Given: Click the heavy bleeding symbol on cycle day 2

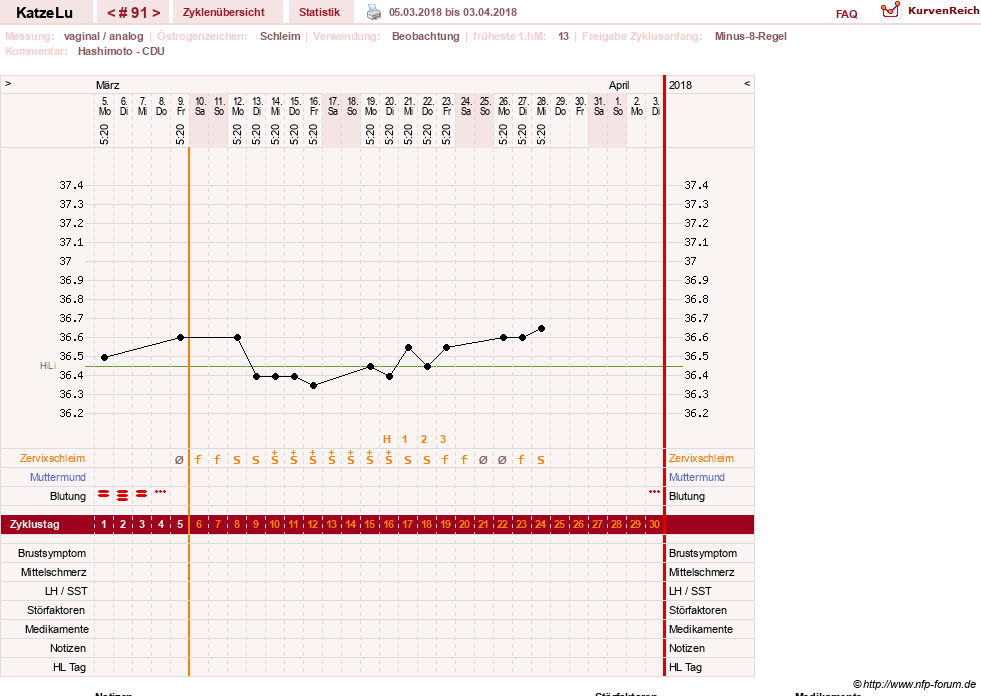Looking at the screenshot, I should 123,496.
